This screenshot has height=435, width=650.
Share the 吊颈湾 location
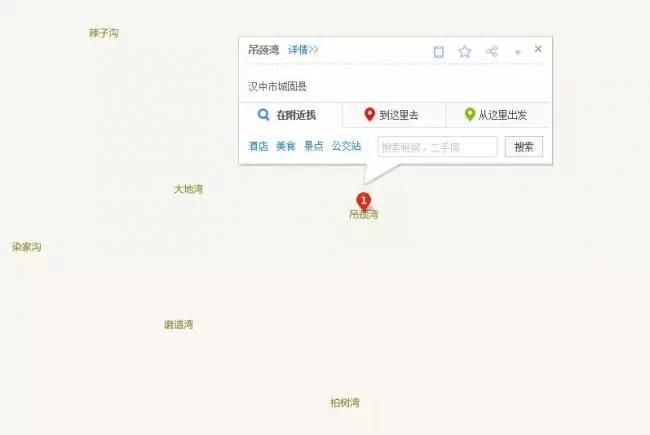click(x=492, y=51)
